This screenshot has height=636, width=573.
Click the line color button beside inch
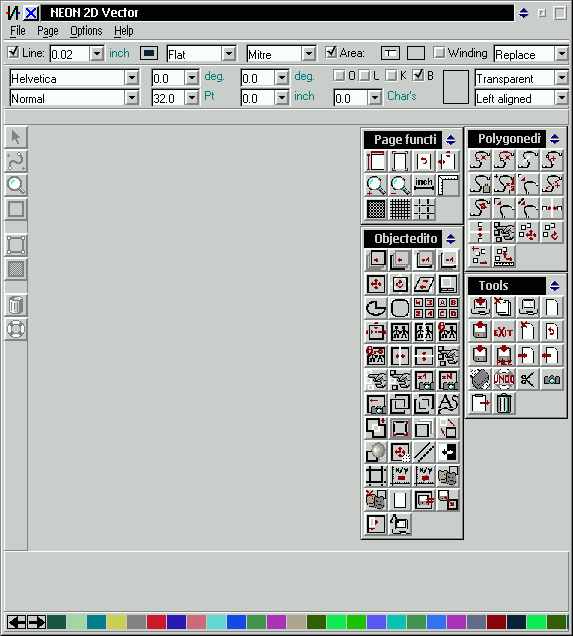[149, 53]
